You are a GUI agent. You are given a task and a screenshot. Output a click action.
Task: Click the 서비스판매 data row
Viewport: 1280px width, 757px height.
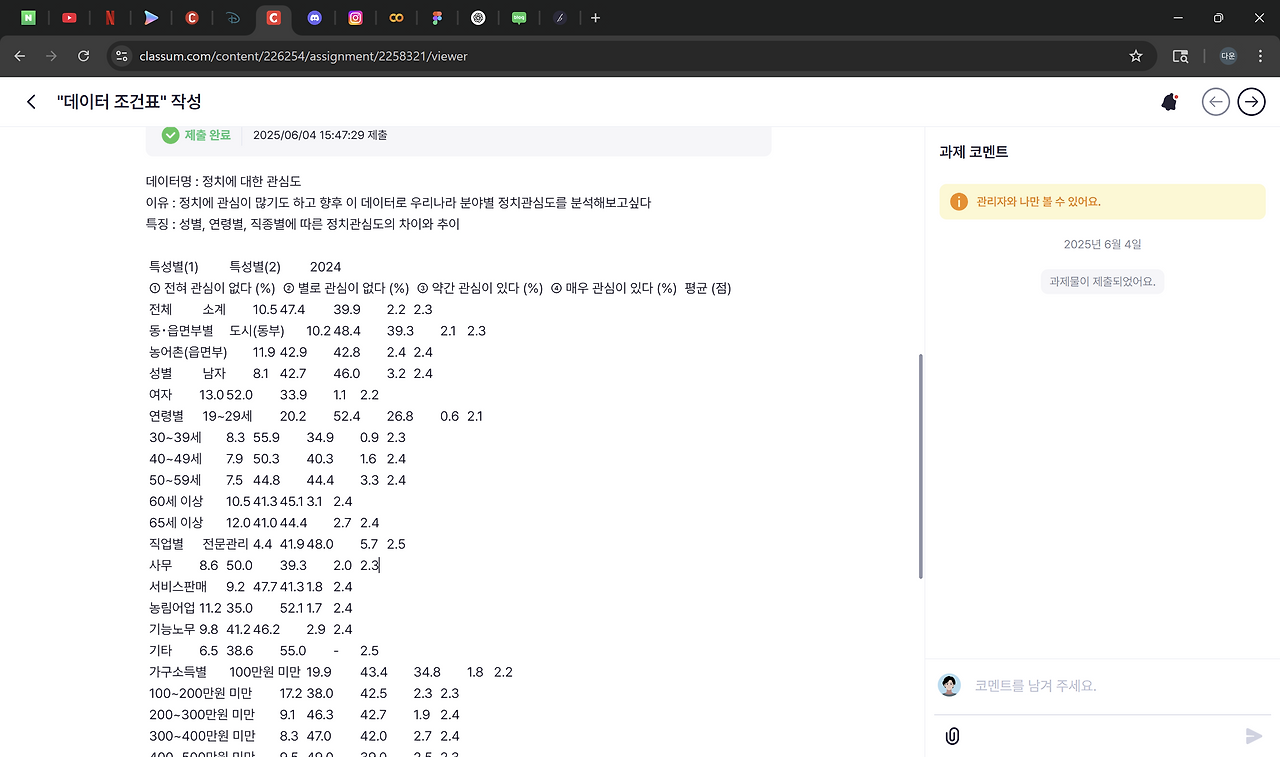251,587
